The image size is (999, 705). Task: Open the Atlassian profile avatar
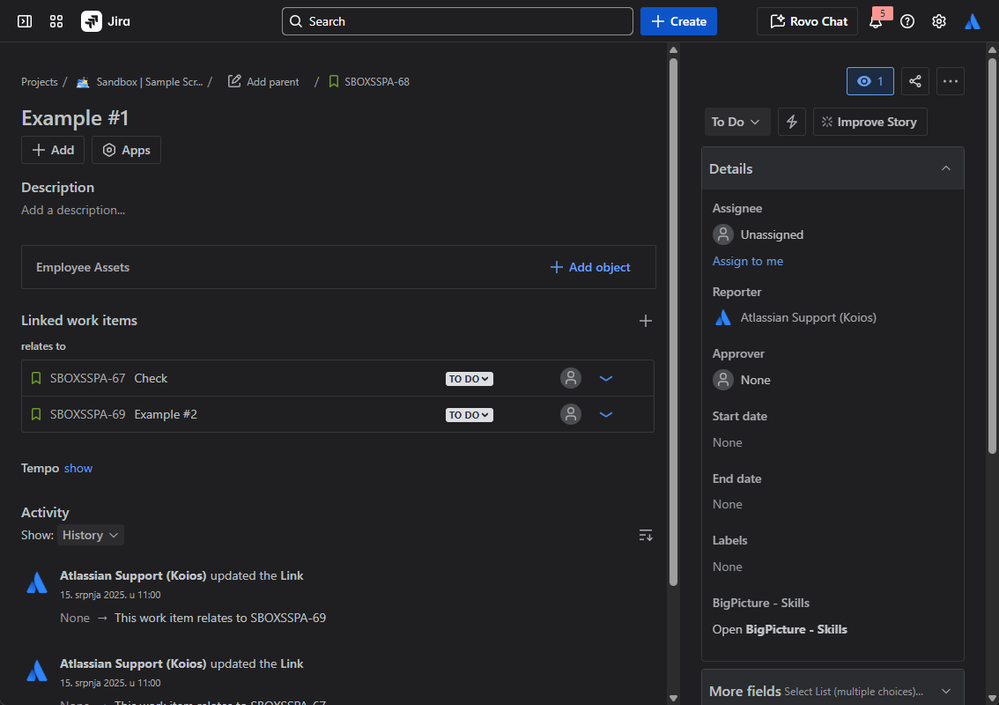click(x=972, y=22)
